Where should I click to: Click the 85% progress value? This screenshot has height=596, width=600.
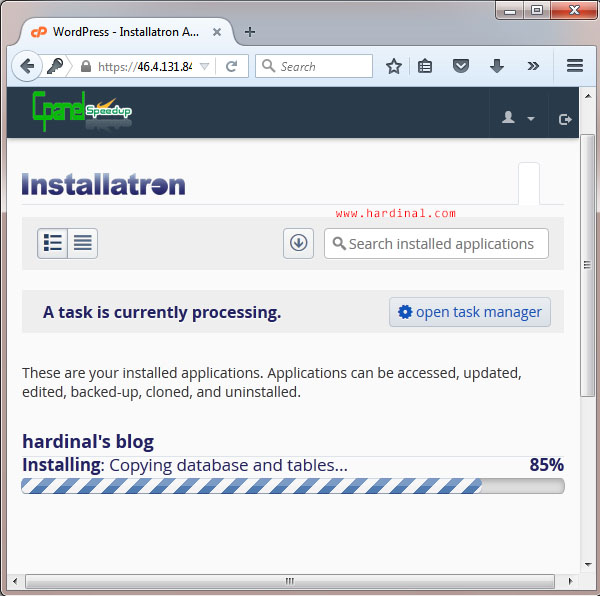pyautogui.click(x=546, y=465)
